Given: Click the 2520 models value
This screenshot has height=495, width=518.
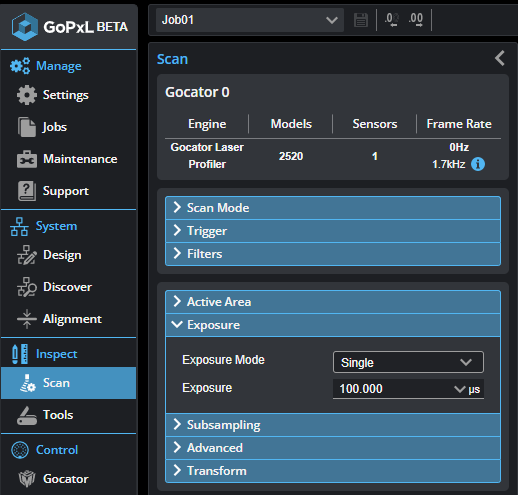Looking at the screenshot, I should (291, 156).
